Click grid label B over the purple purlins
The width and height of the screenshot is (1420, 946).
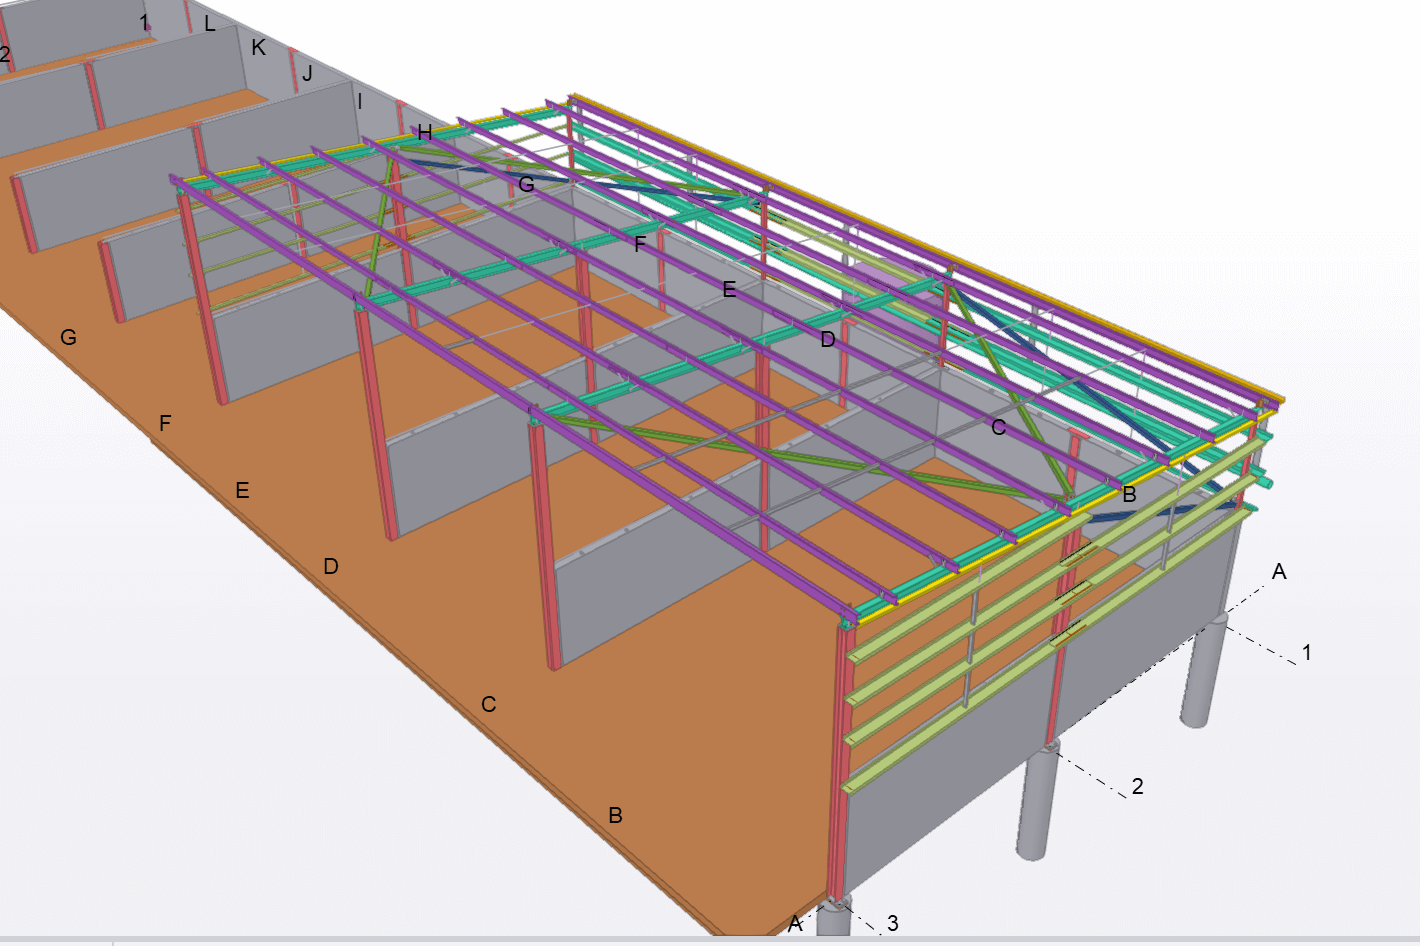pyautogui.click(x=1129, y=494)
